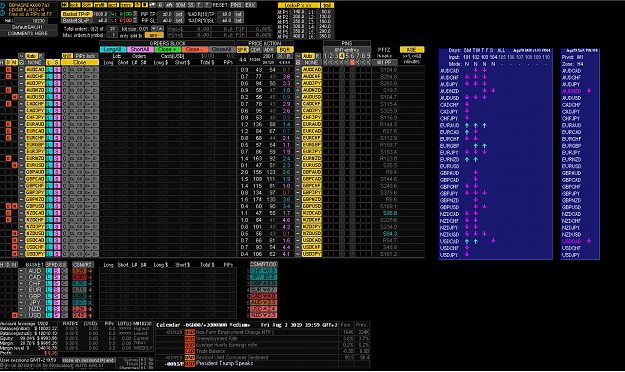The image size is (625, 372).
Task: Click the CS button in CADCHF row
Action: pos(80,104)
